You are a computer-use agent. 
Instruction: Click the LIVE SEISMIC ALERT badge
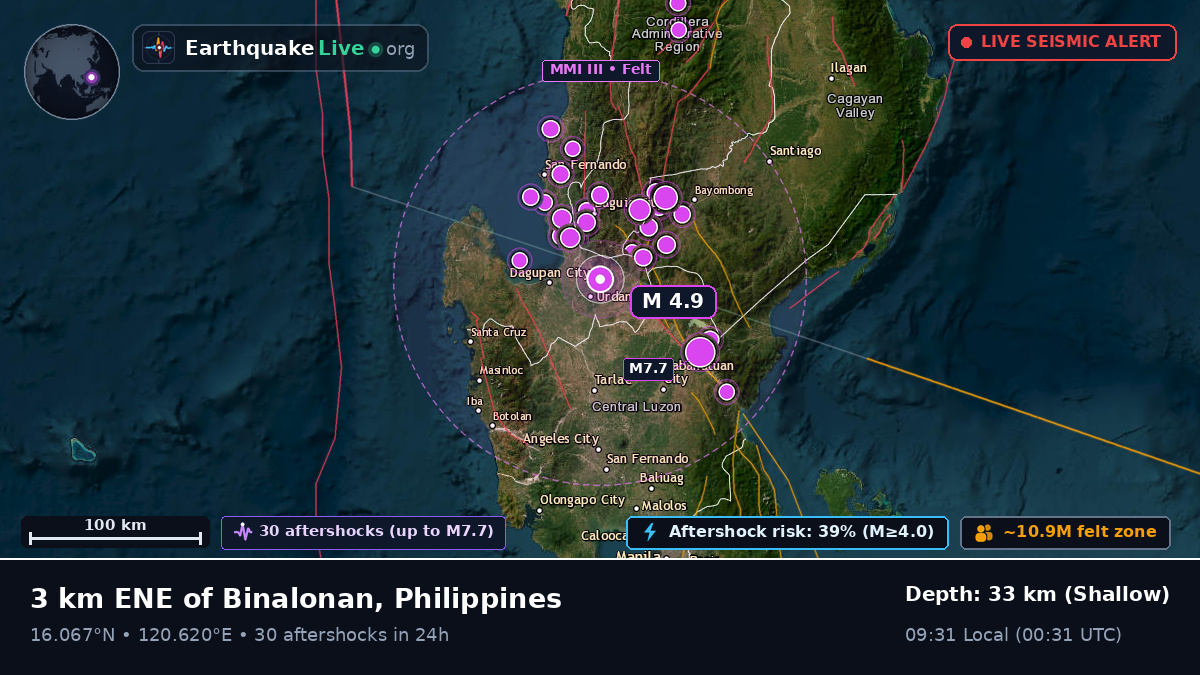[x=1062, y=42]
